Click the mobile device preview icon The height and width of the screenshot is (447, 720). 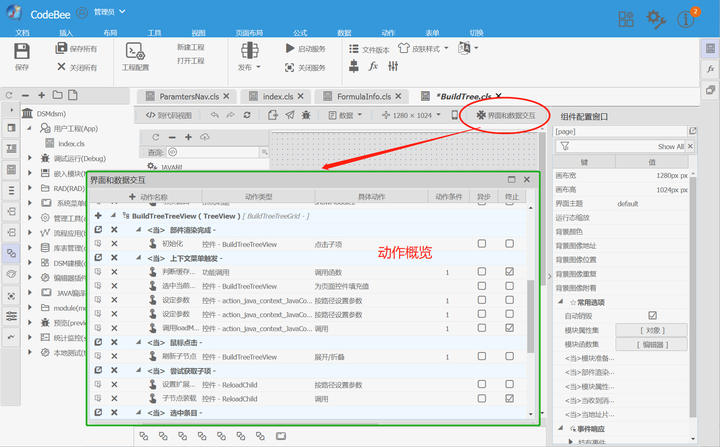(x=455, y=115)
